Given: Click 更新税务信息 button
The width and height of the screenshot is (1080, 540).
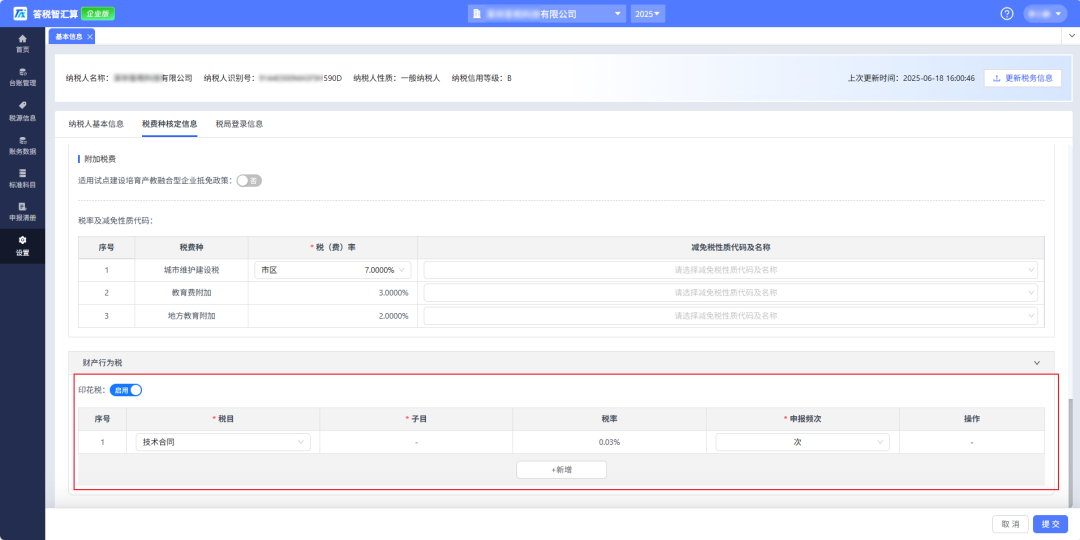Looking at the screenshot, I should [1023, 79].
